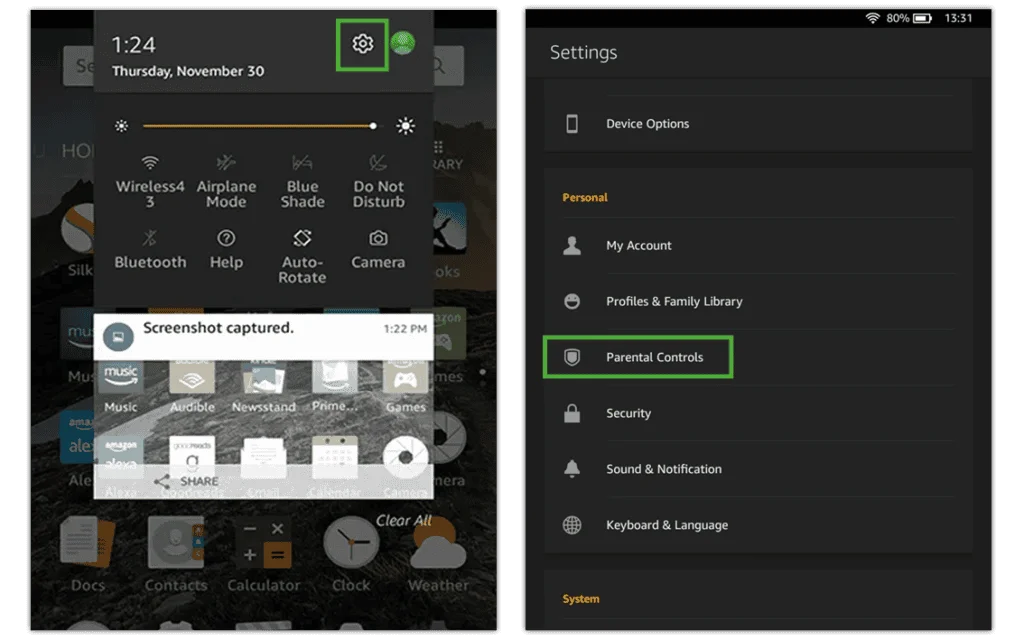
Task: Tap the Device Options tablet icon
Action: (572, 123)
